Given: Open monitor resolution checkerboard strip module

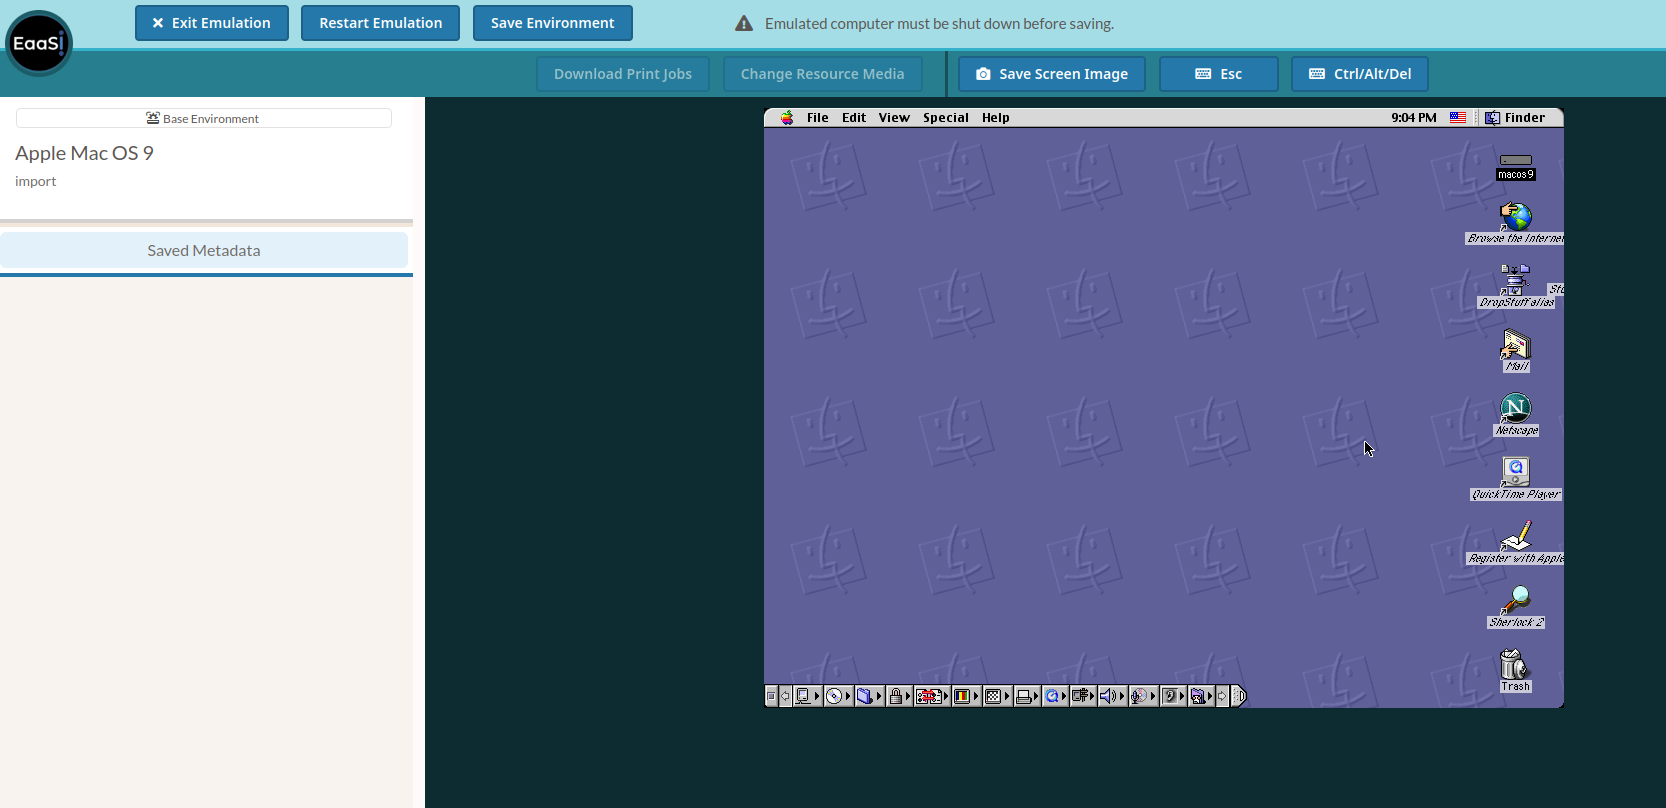Looking at the screenshot, I should (997, 696).
